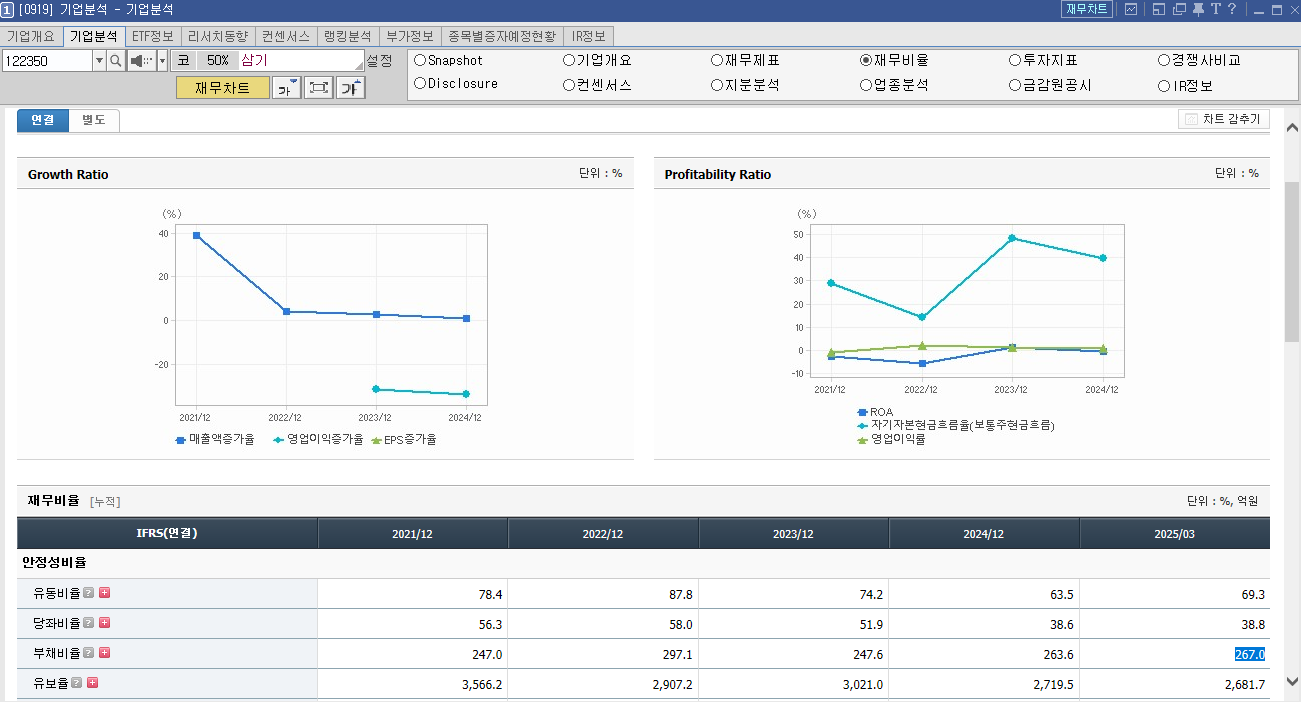The width and height of the screenshot is (1301, 702).
Task: Click the screen layout icon in title bar
Action: pyautogui.click(x=1158, y=9)
